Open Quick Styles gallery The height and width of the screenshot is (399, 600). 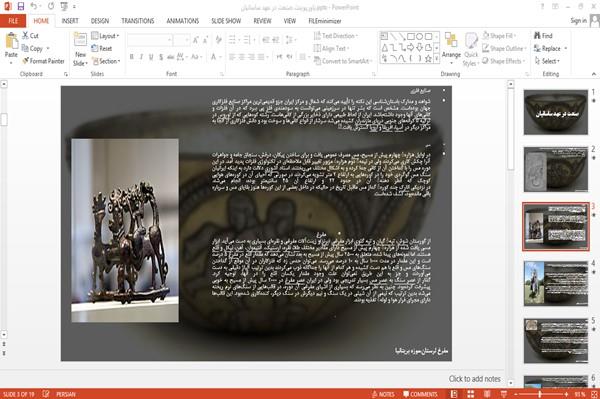tap(471, 49)
